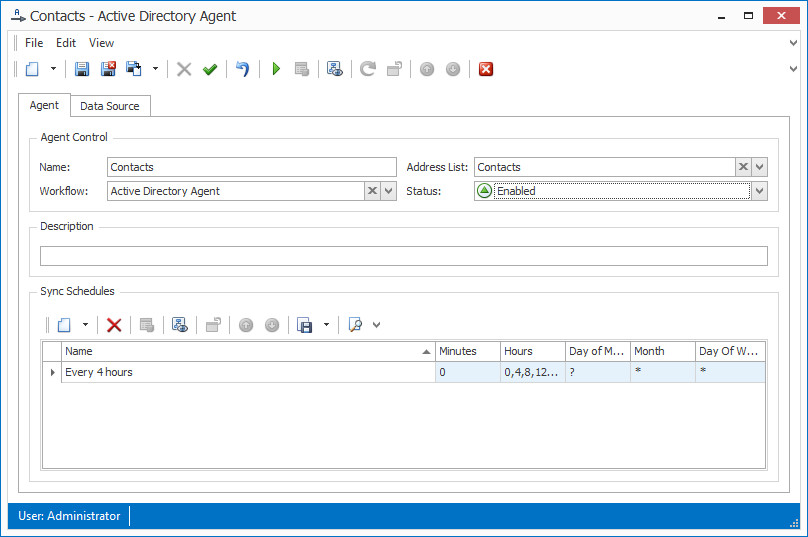Click the Workflow field Active Directory Agent
This screenshot has height=537, width=808.
pyautogui.click(x=235, y=191)
